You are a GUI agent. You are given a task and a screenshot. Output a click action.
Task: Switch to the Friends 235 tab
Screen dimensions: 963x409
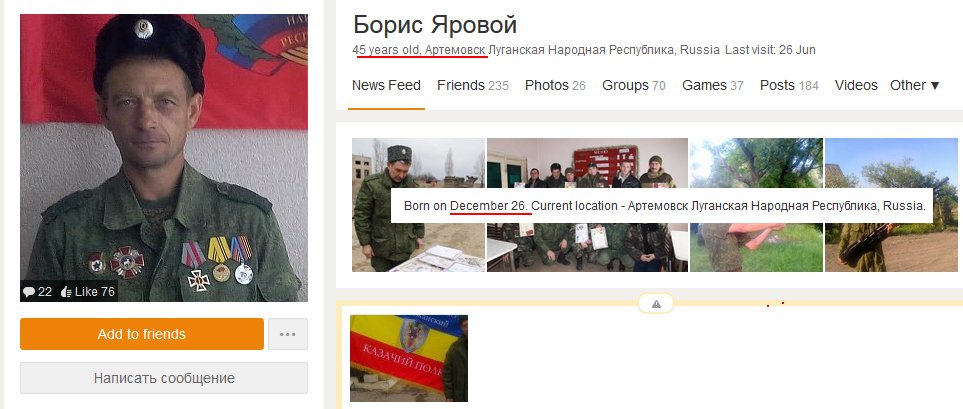[x=473, y=85]
